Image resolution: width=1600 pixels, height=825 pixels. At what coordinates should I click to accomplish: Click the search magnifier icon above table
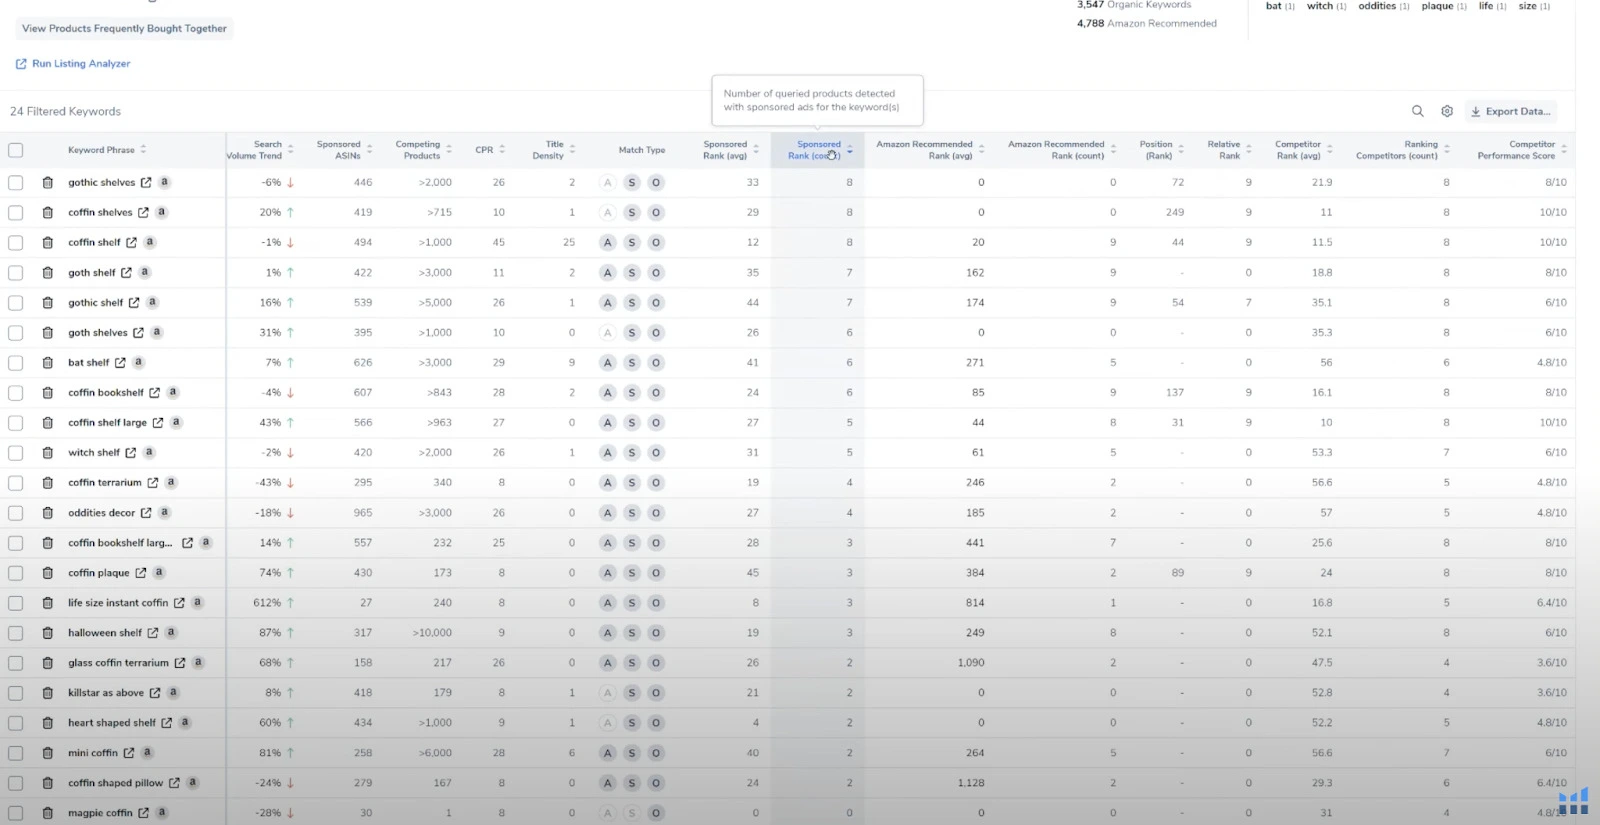pyautogui.click(x=1417, y=111)
